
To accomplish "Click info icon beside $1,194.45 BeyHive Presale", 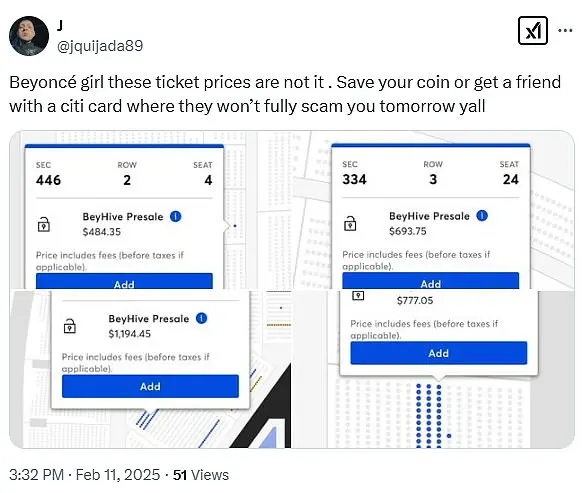I will 201,318.
